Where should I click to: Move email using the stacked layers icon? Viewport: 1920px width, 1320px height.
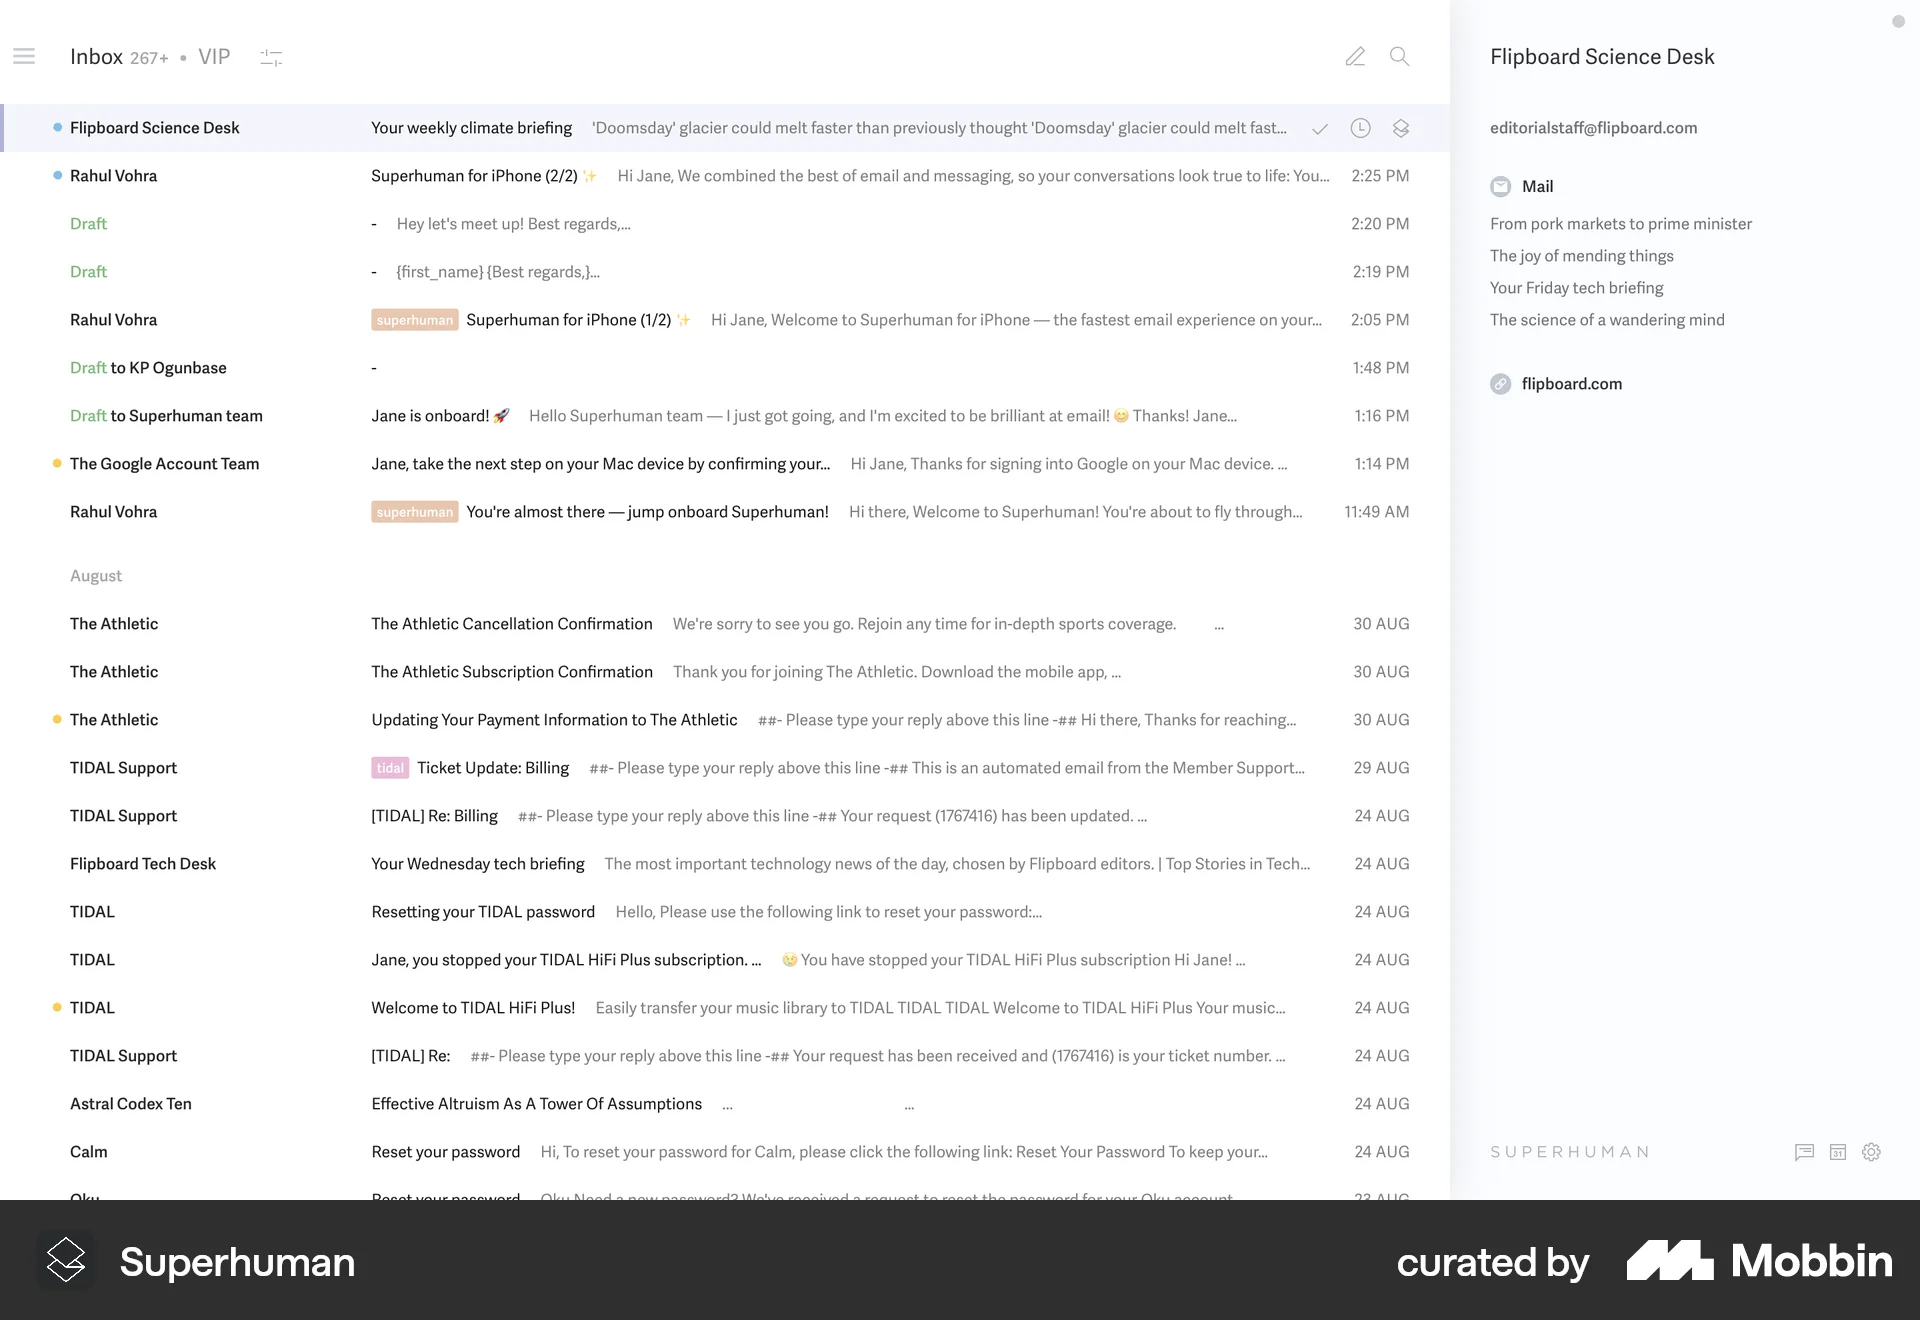pyautogui.click(x=1400, y=128)
